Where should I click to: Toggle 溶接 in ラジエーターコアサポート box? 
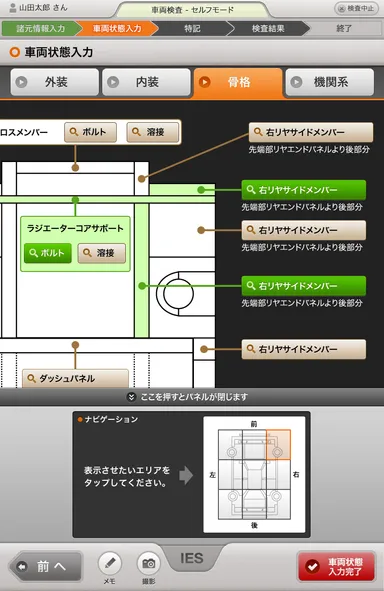tap(102, 253)
